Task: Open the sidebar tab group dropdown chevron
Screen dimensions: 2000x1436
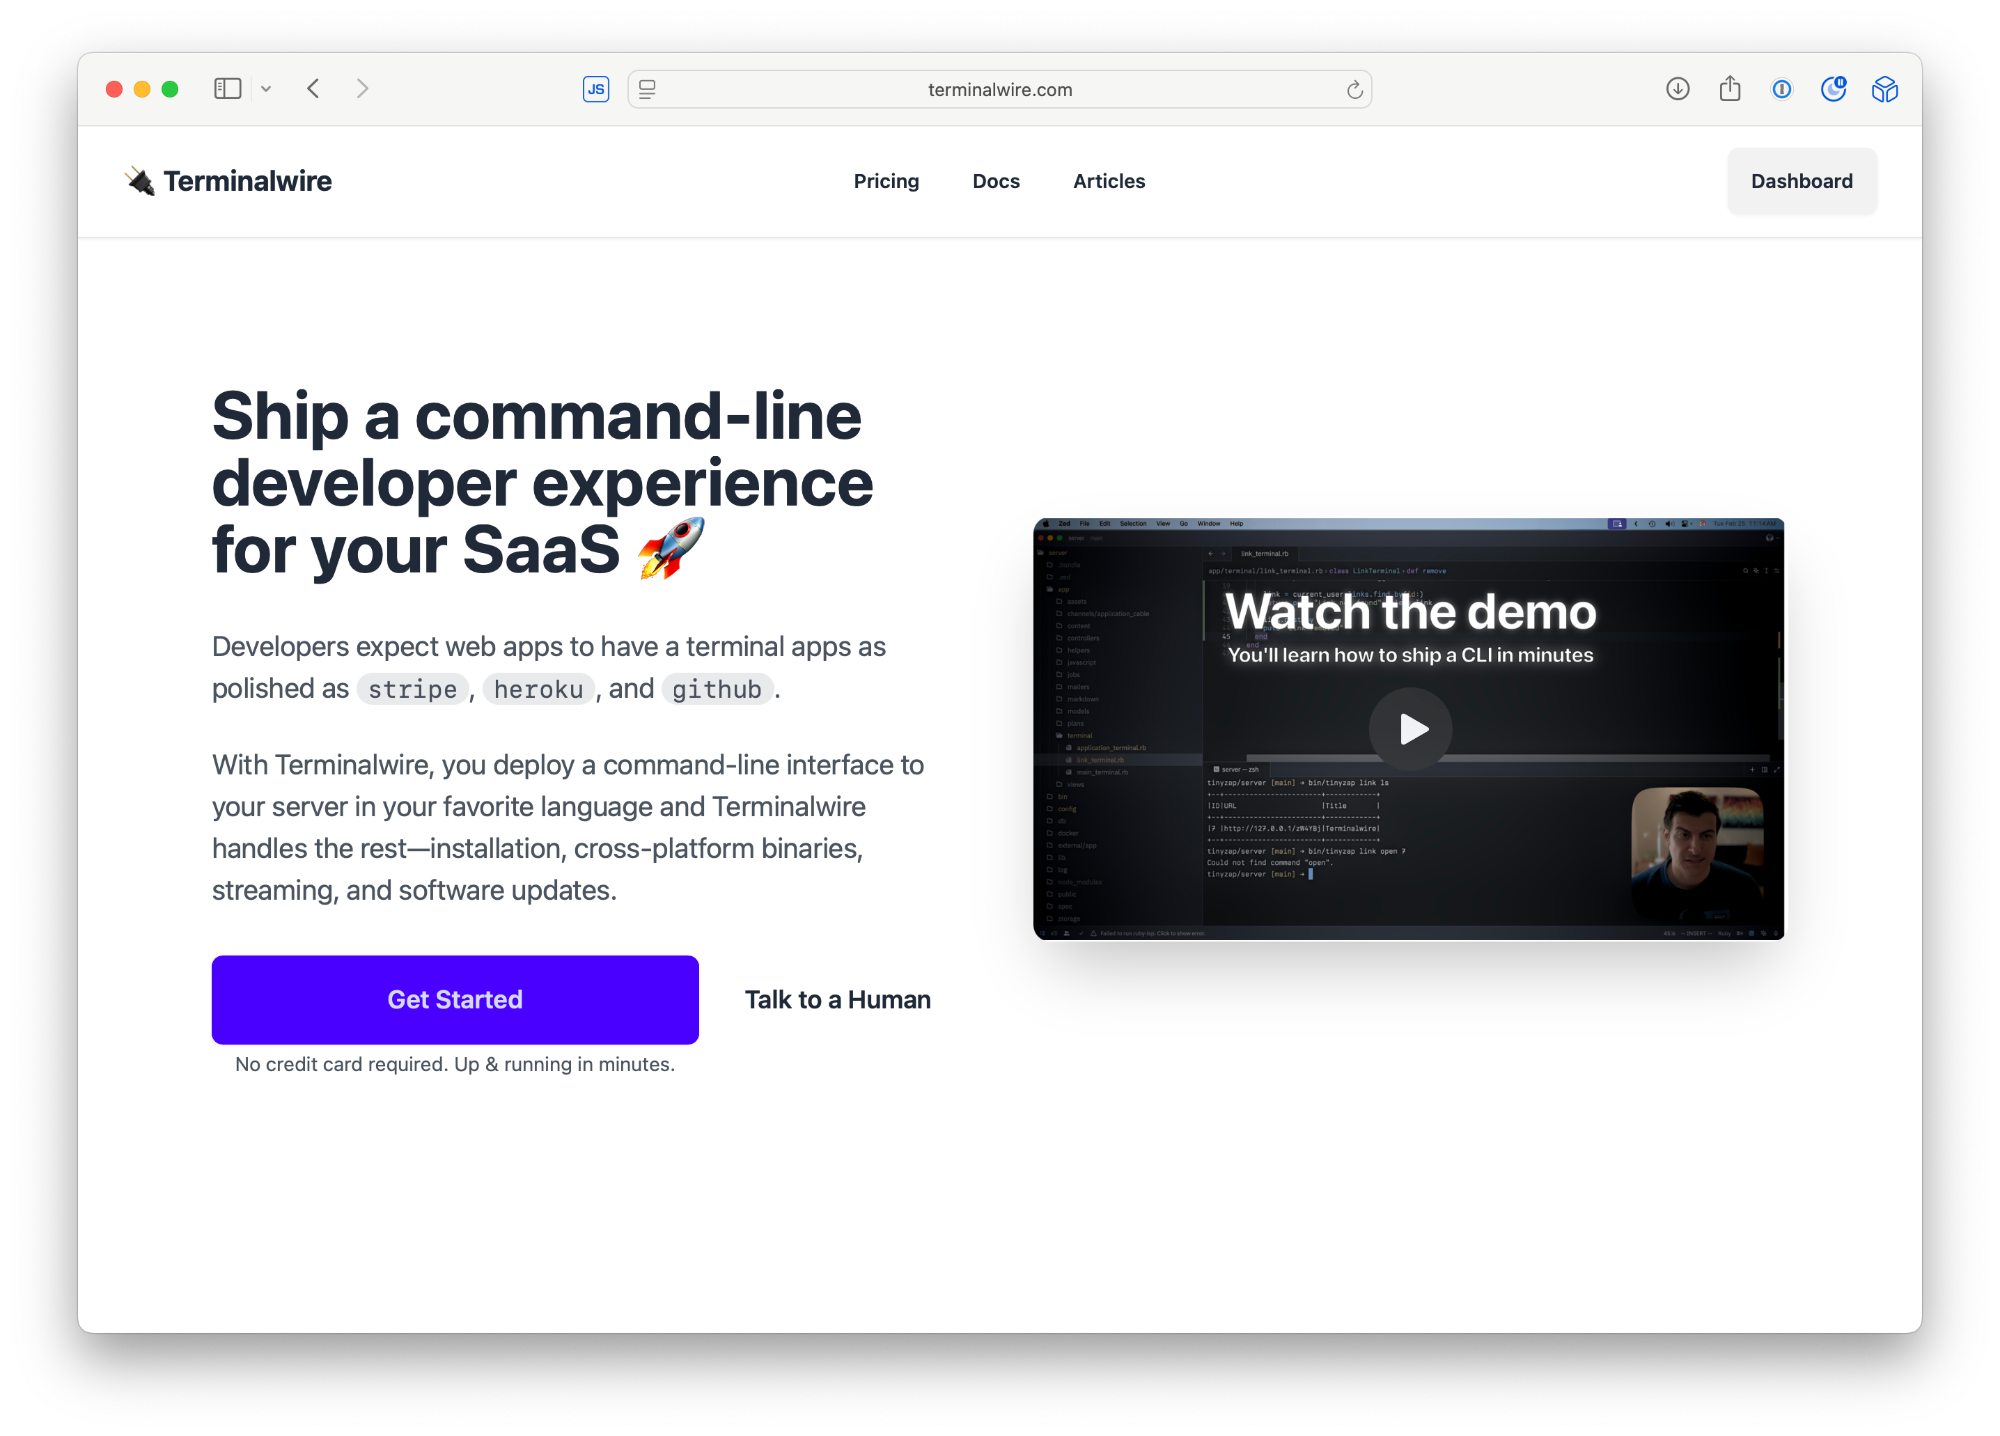Action: tap(266, 89)
